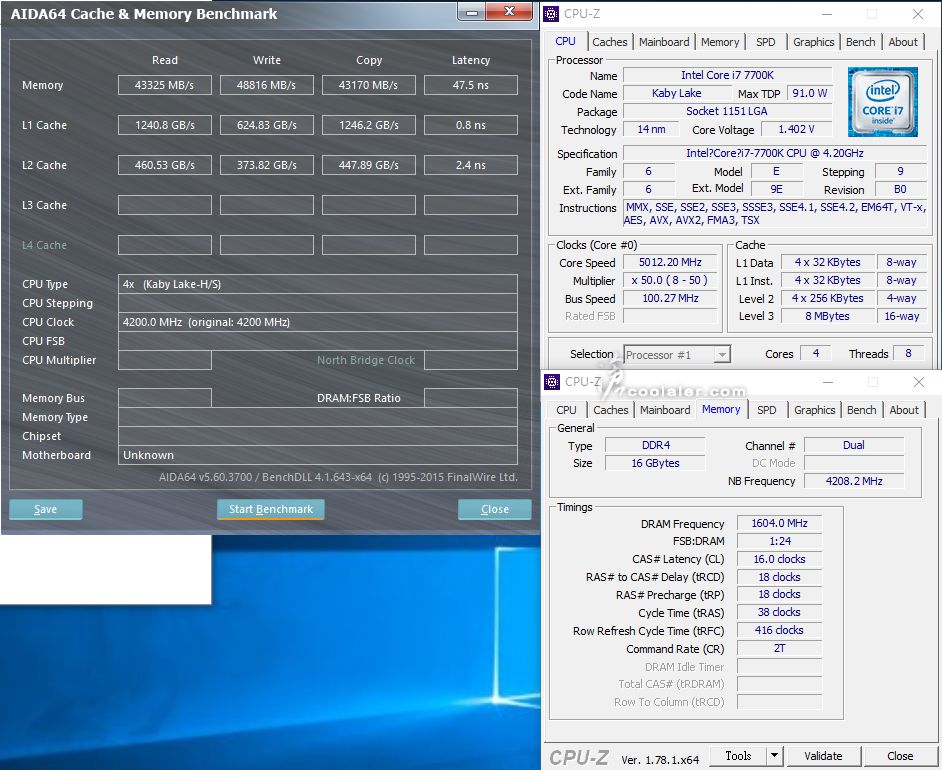
Task: Click Row Refresh Cycle Time 416 clocks
Action: point(779,630)
